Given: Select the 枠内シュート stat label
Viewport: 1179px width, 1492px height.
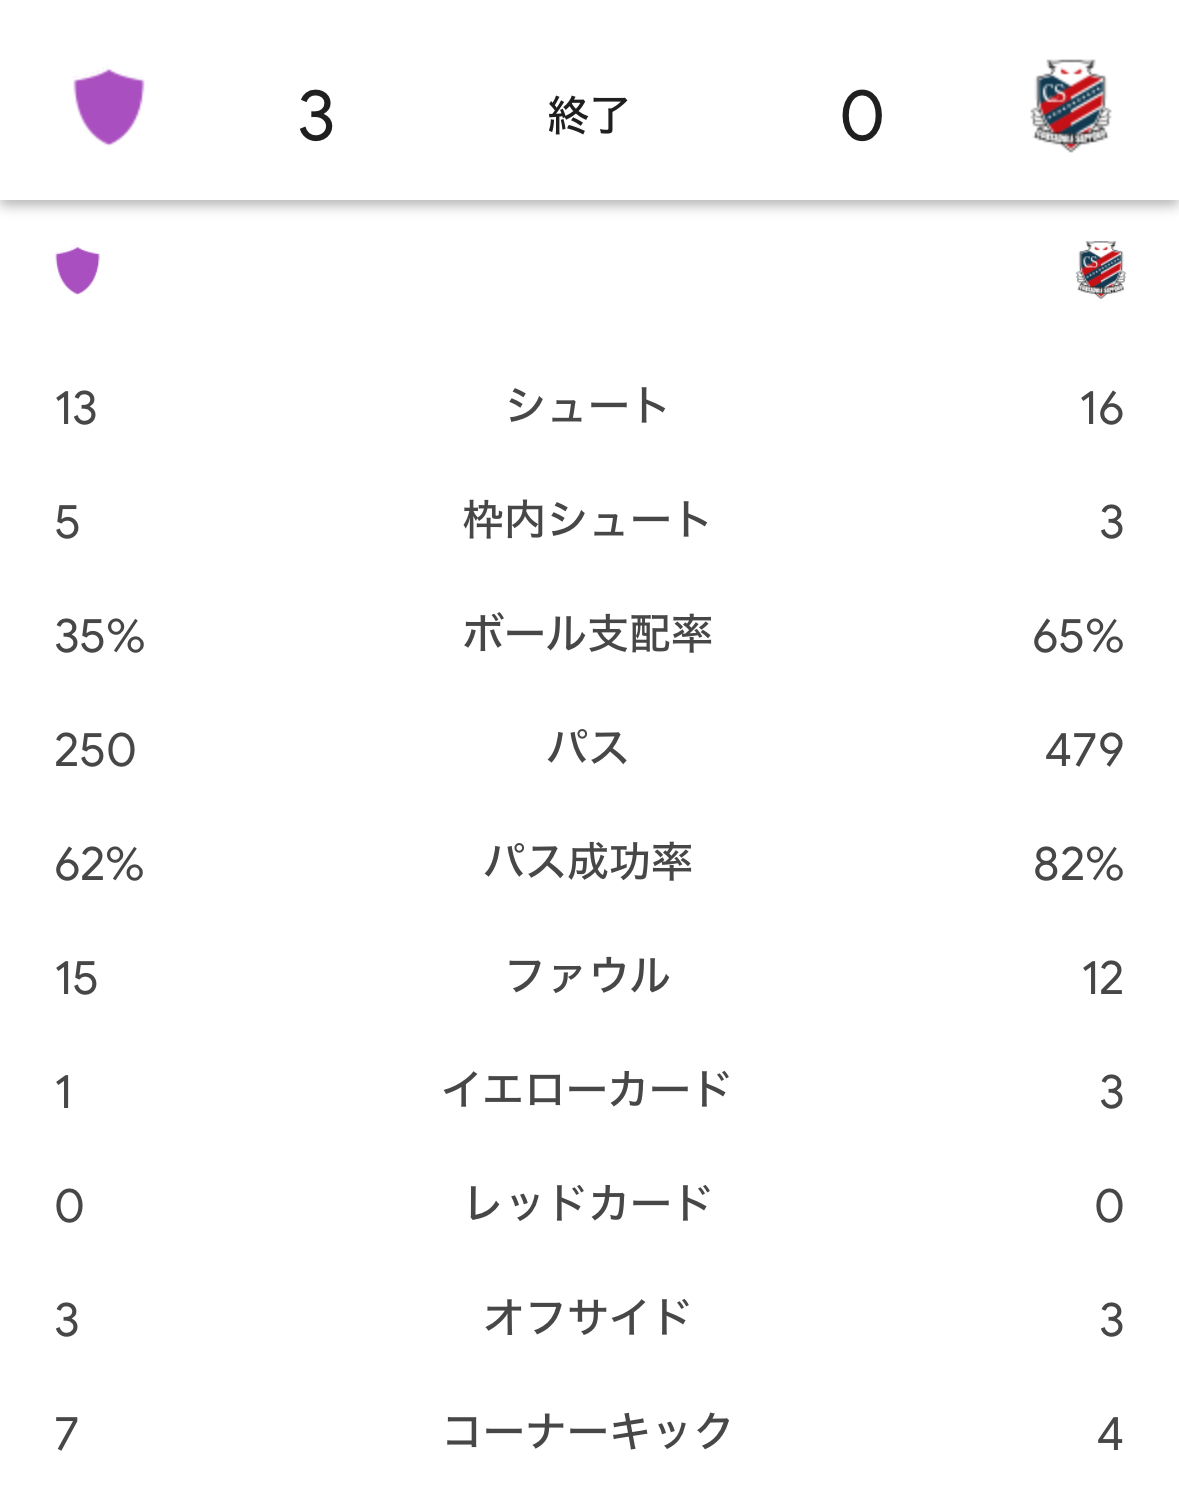Looking at the screenshot, I should point(588,521).
